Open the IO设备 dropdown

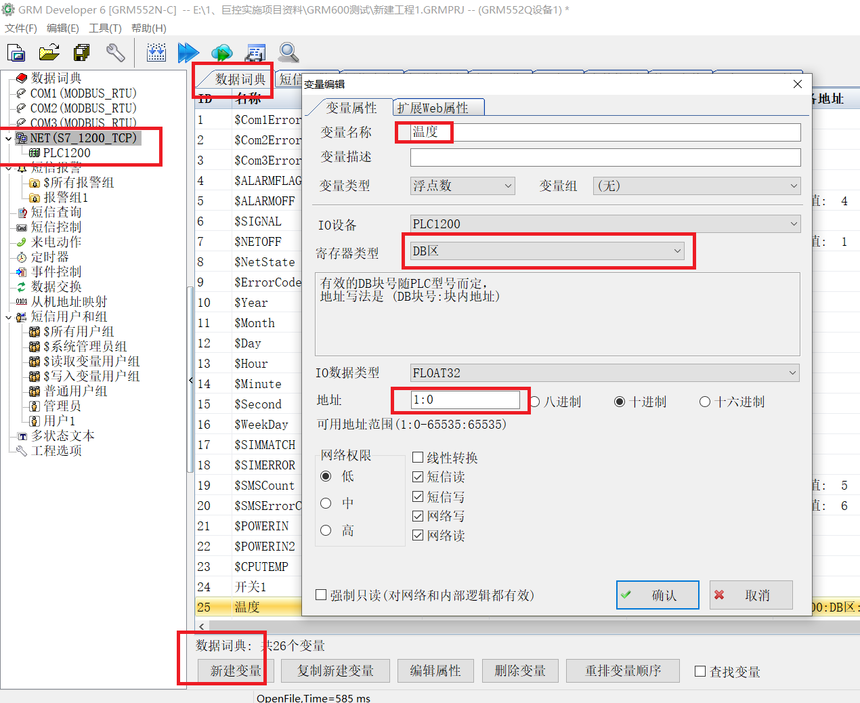click(x=605, y=224)
